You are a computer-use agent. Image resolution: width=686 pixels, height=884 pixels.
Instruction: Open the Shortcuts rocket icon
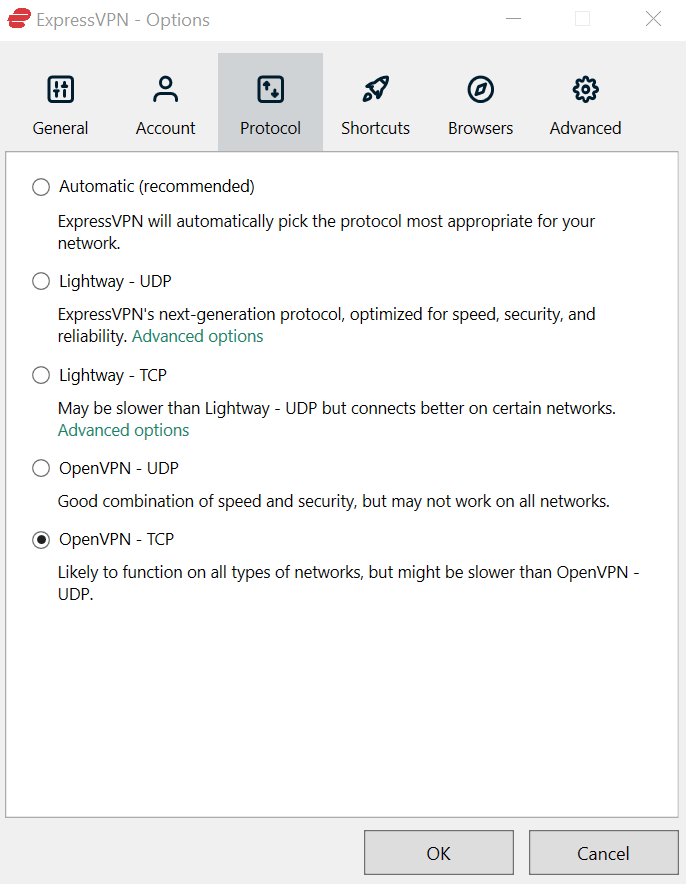pyautogui.click(x=375, y=88)
